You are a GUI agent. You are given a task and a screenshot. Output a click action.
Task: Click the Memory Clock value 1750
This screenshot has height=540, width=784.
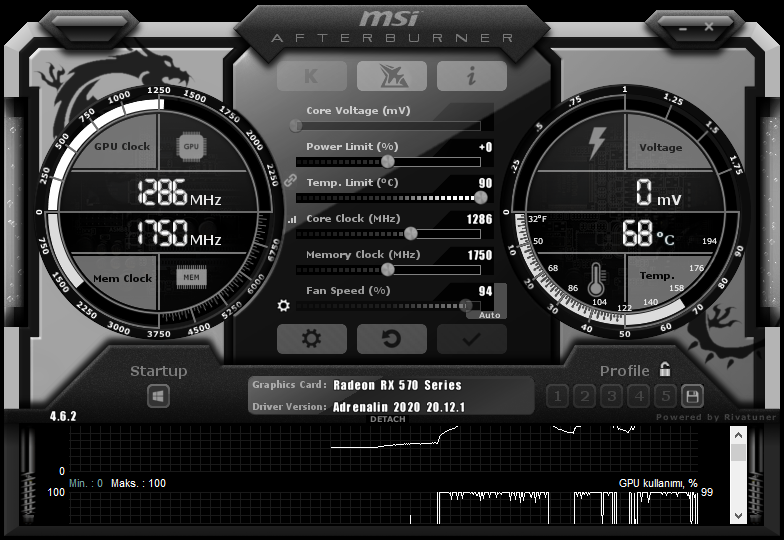pos(480,255)
